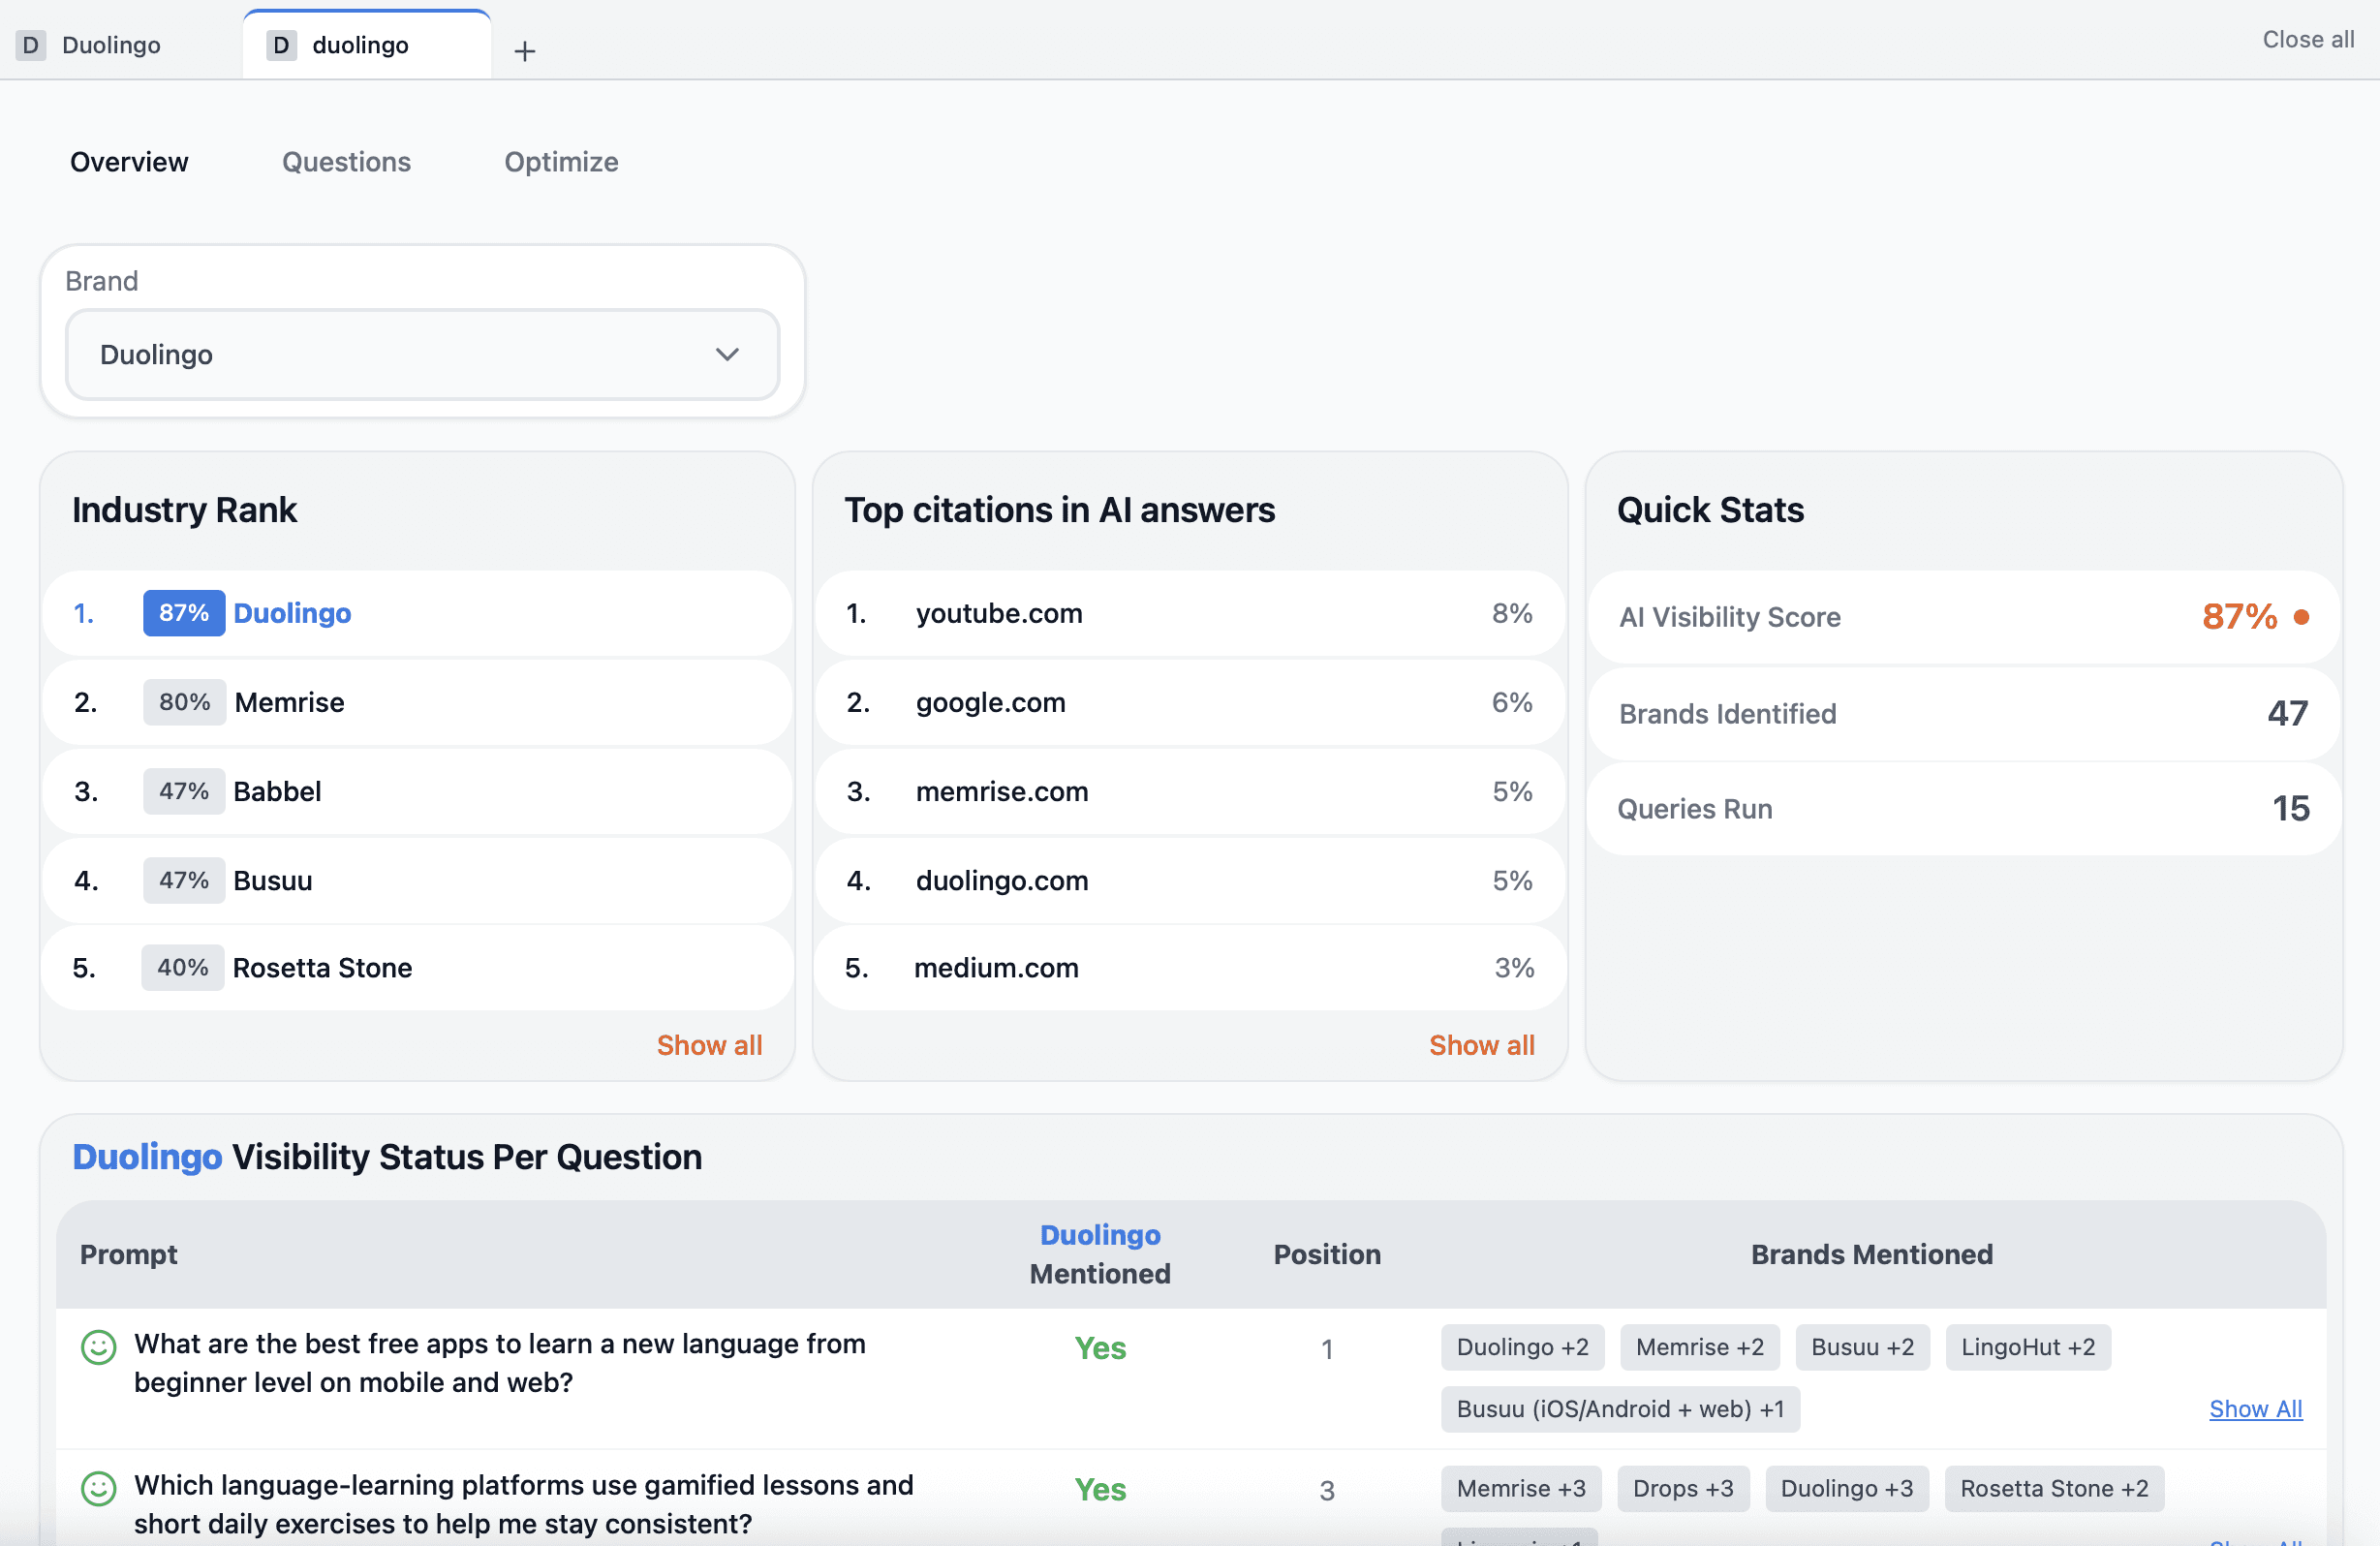Open a new tab with plus icon

coord(524,51)
